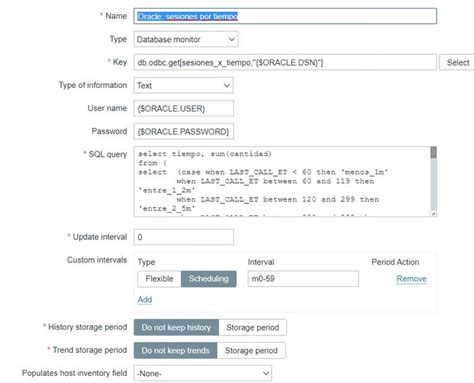The height and width of the screenshot is (383, 474).
Task: Click the 'Trend storage period' label
Action: [x=90, y=350]
